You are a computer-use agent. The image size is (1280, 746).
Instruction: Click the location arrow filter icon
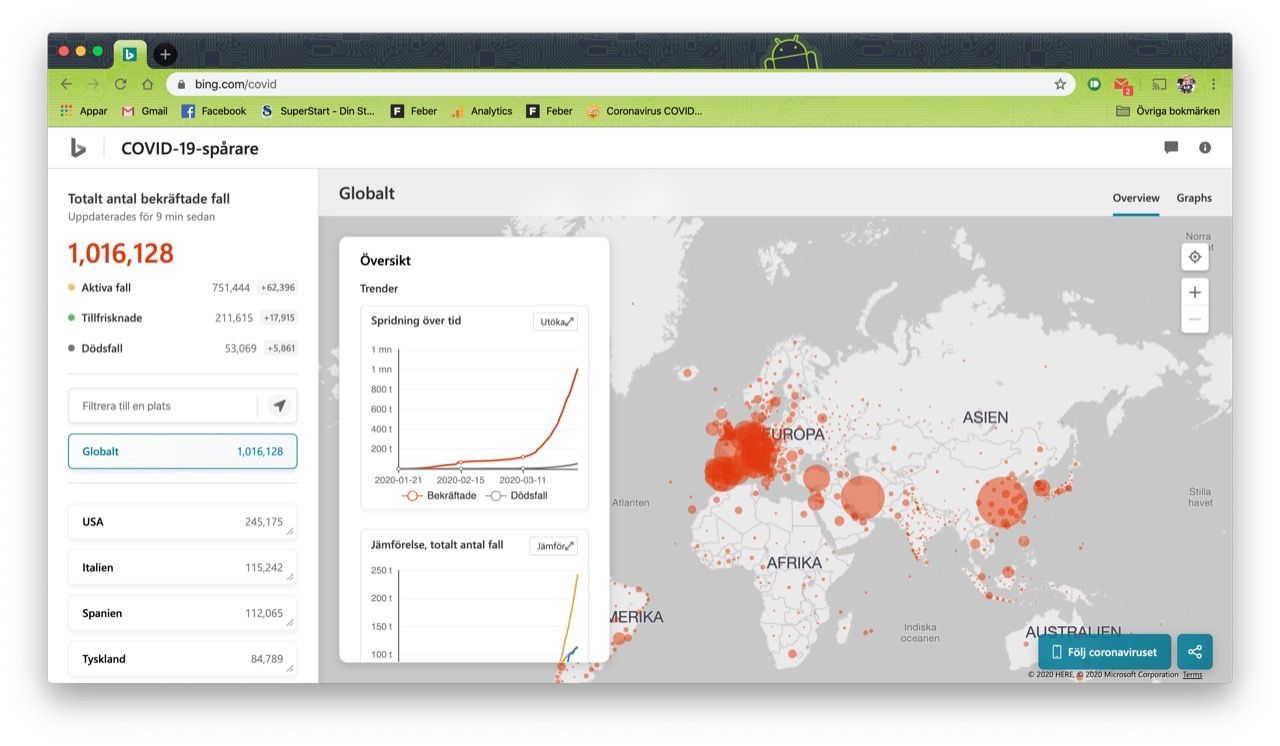point(279,406)
